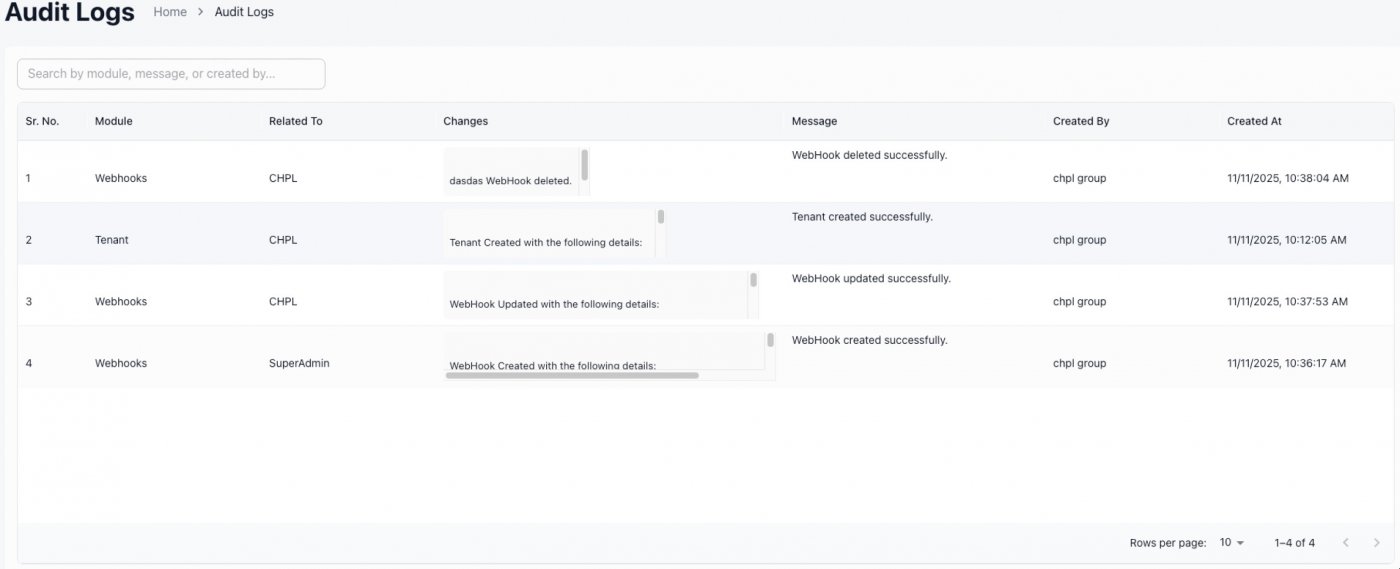Click vertical scrollbar in row 4 changes
1400x569 pixels.
(770, 340)
